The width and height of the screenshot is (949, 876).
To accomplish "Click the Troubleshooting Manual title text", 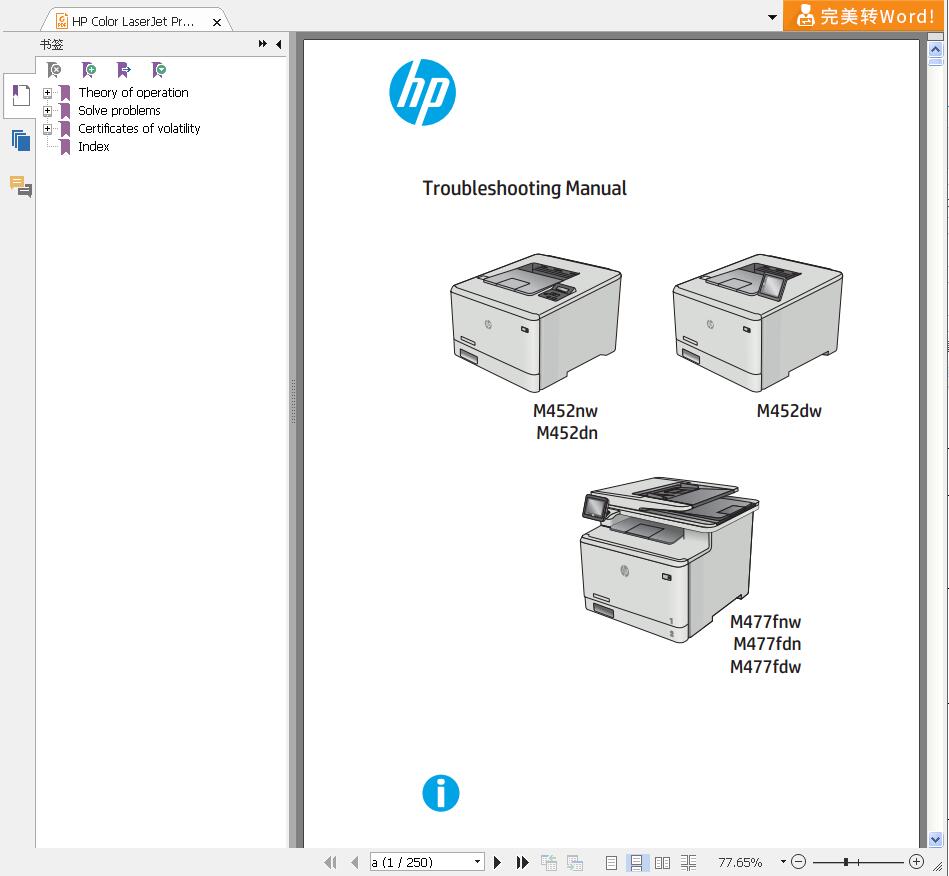I will pos(524,188).
